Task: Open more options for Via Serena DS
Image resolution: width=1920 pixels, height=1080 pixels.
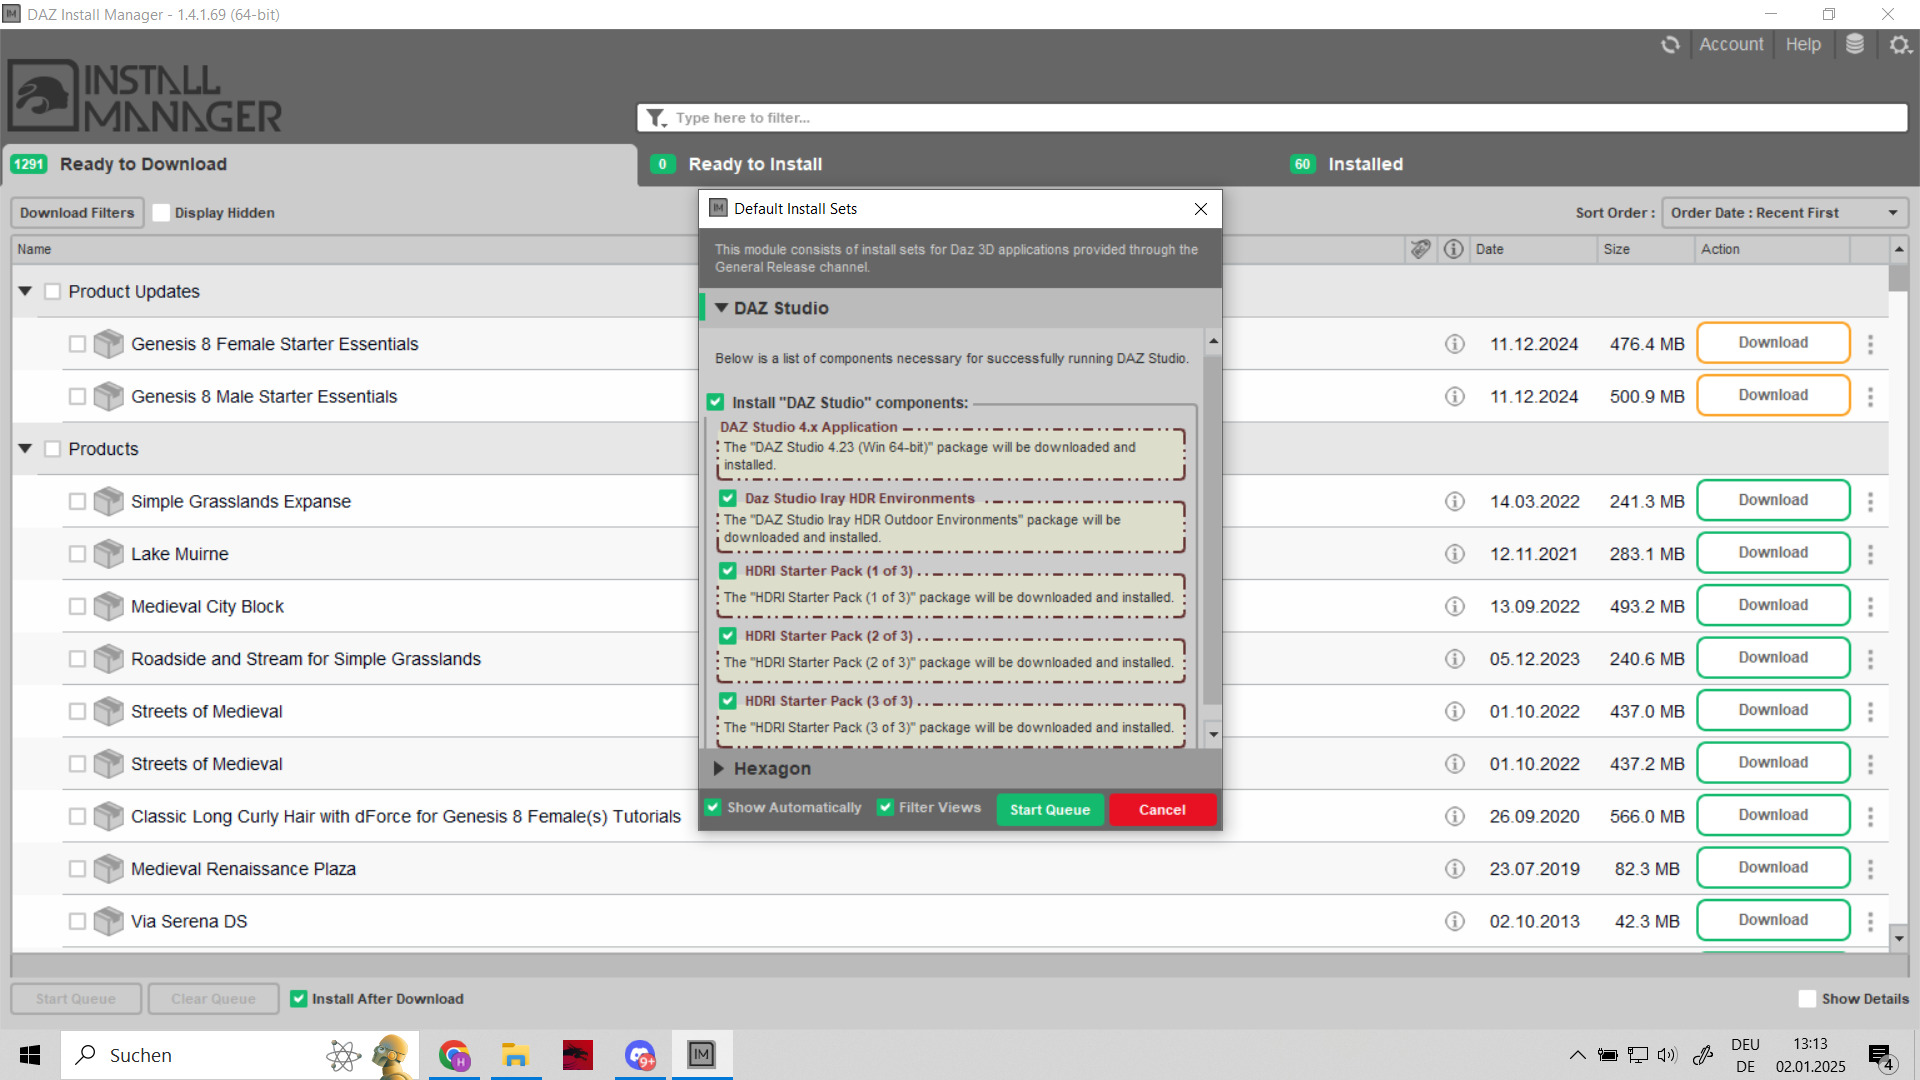Action: click(1870, 921)
